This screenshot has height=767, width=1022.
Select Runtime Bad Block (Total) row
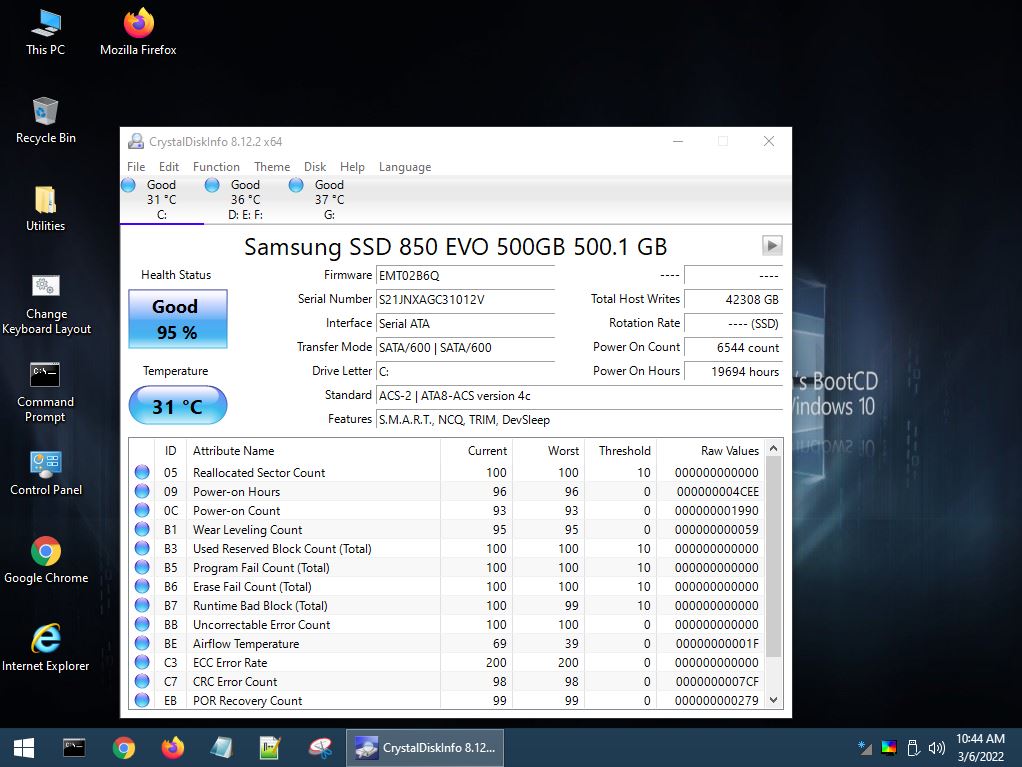tap(447, 605)
